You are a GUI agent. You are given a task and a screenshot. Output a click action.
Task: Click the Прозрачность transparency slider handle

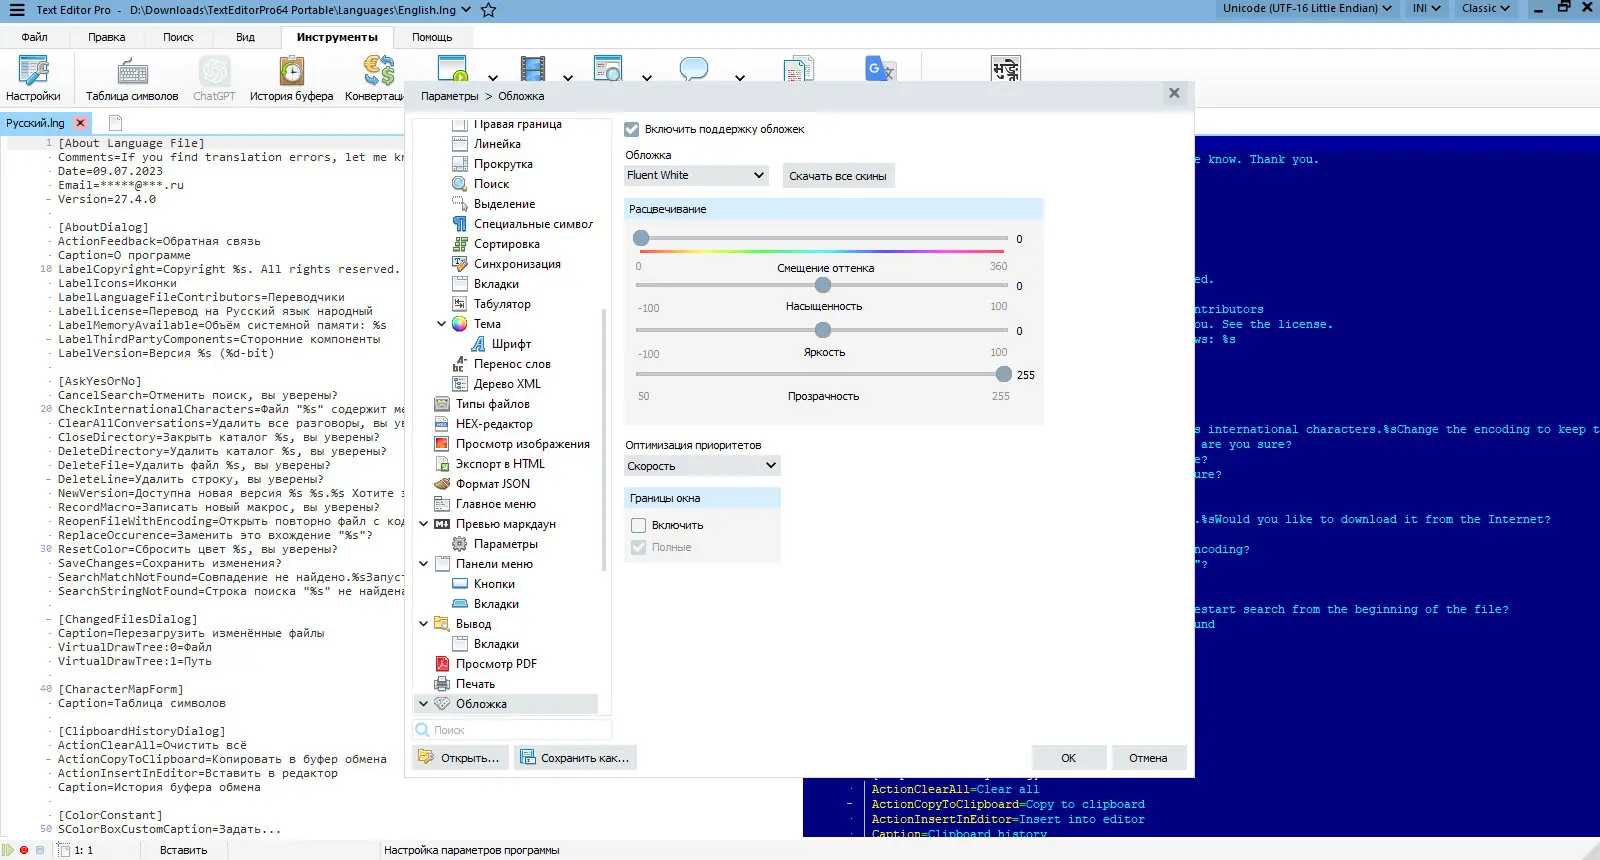[x=1003, y=374]
